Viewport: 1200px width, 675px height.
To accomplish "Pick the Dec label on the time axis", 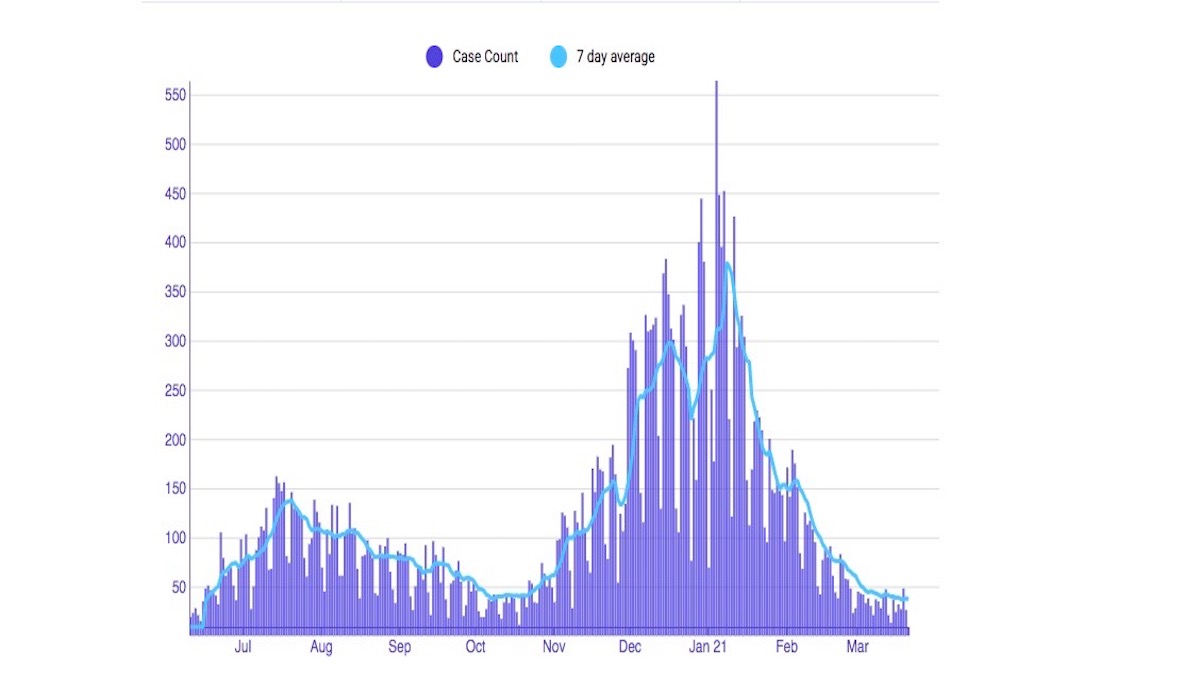I will (x=630, y=647).
